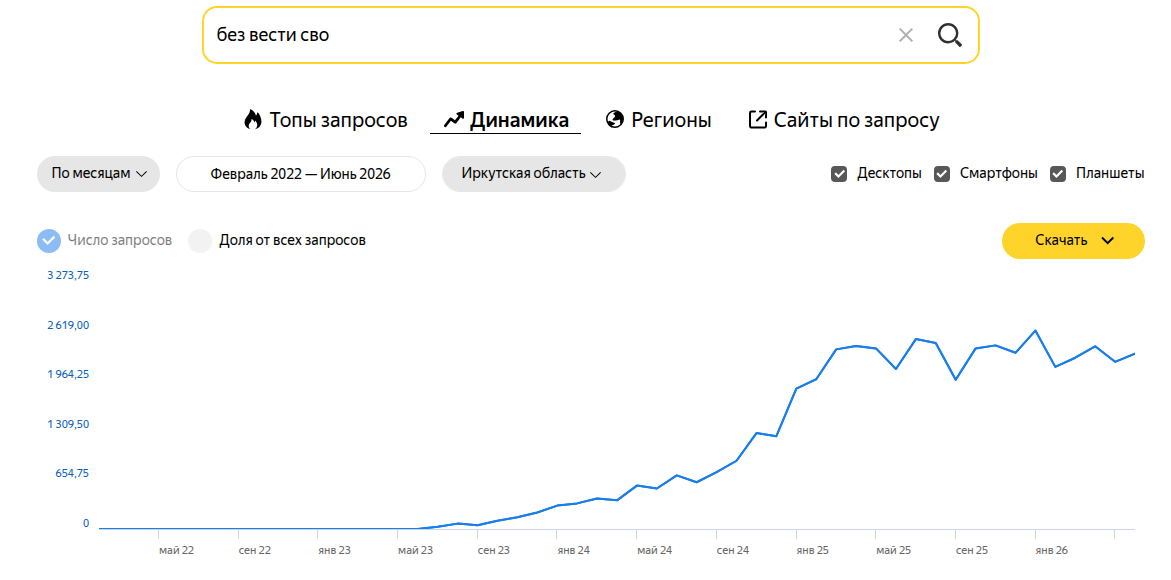Click the flame icon for Топы запросов
This screenshot has width=1171, height=580.
(x=253, y=119)
